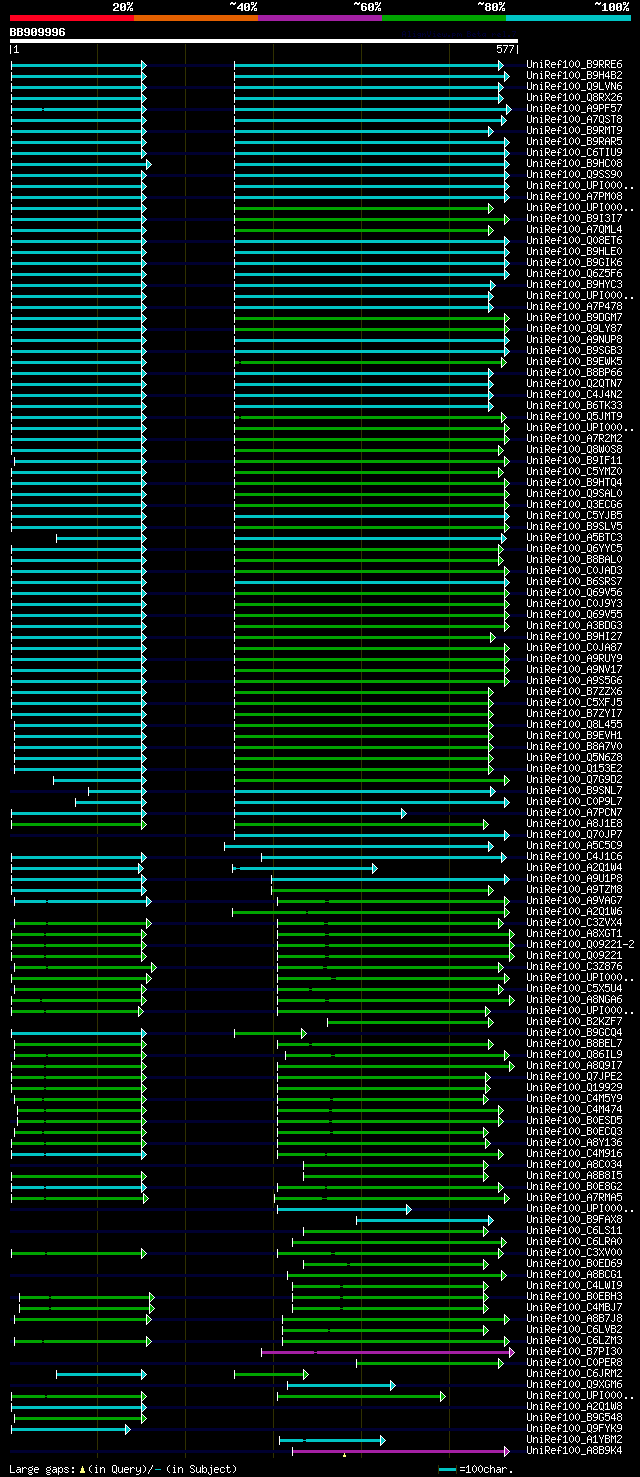
Task: Click the label UniRef100_Q08ET6
Action: [x=574, y=241]
